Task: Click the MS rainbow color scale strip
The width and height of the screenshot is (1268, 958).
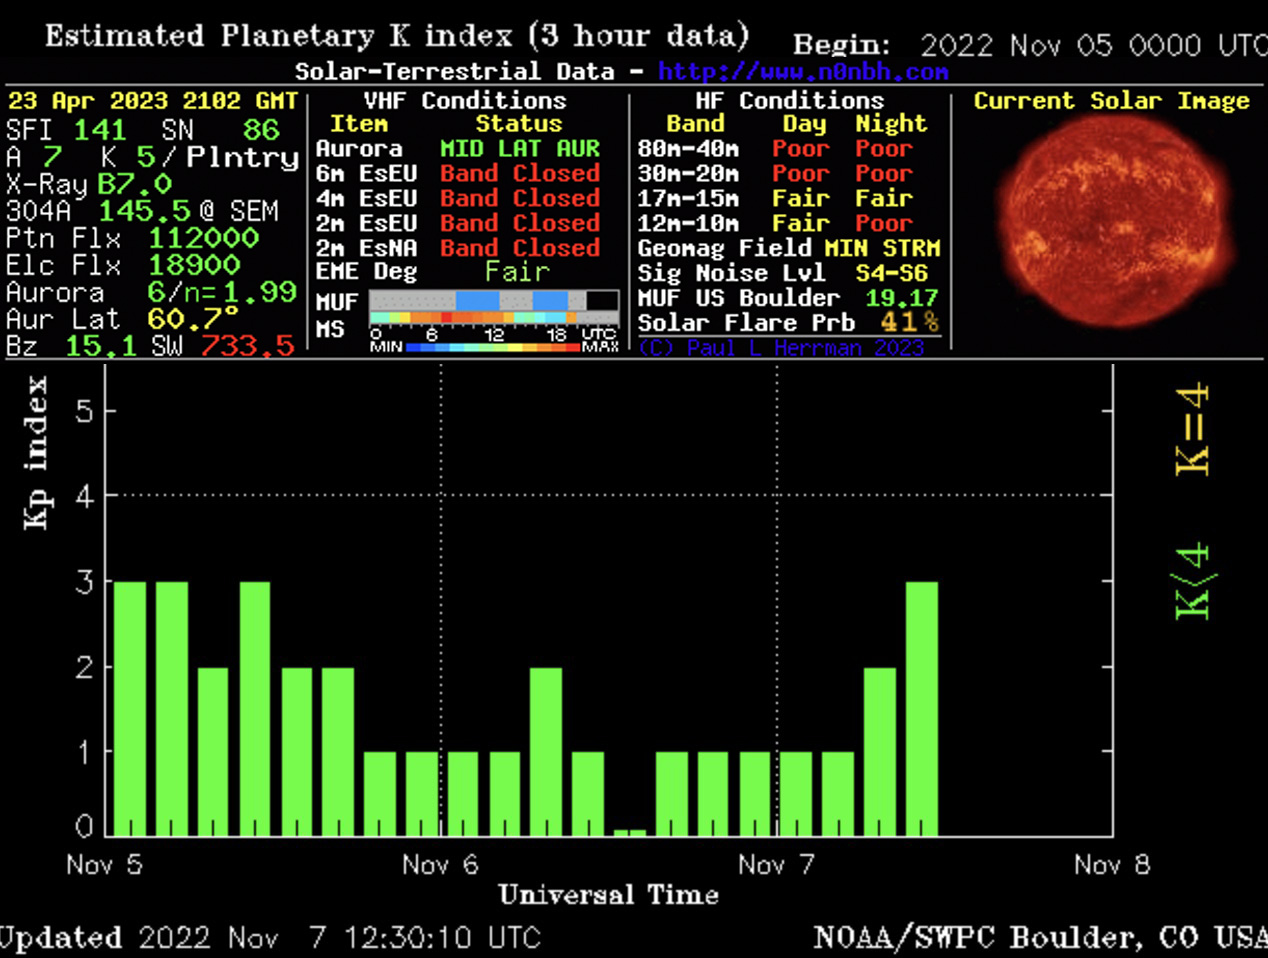Action: [x=493, y=319]
